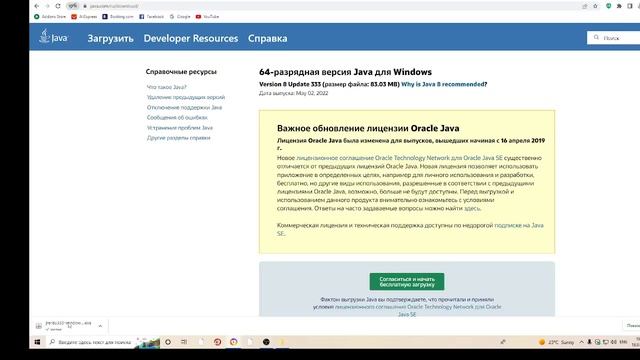The width and height of the screenshot is (640, 360).
Task: Open 'Отключение поддержки Java' sidebar link
Action: click(x=184, y=107)
